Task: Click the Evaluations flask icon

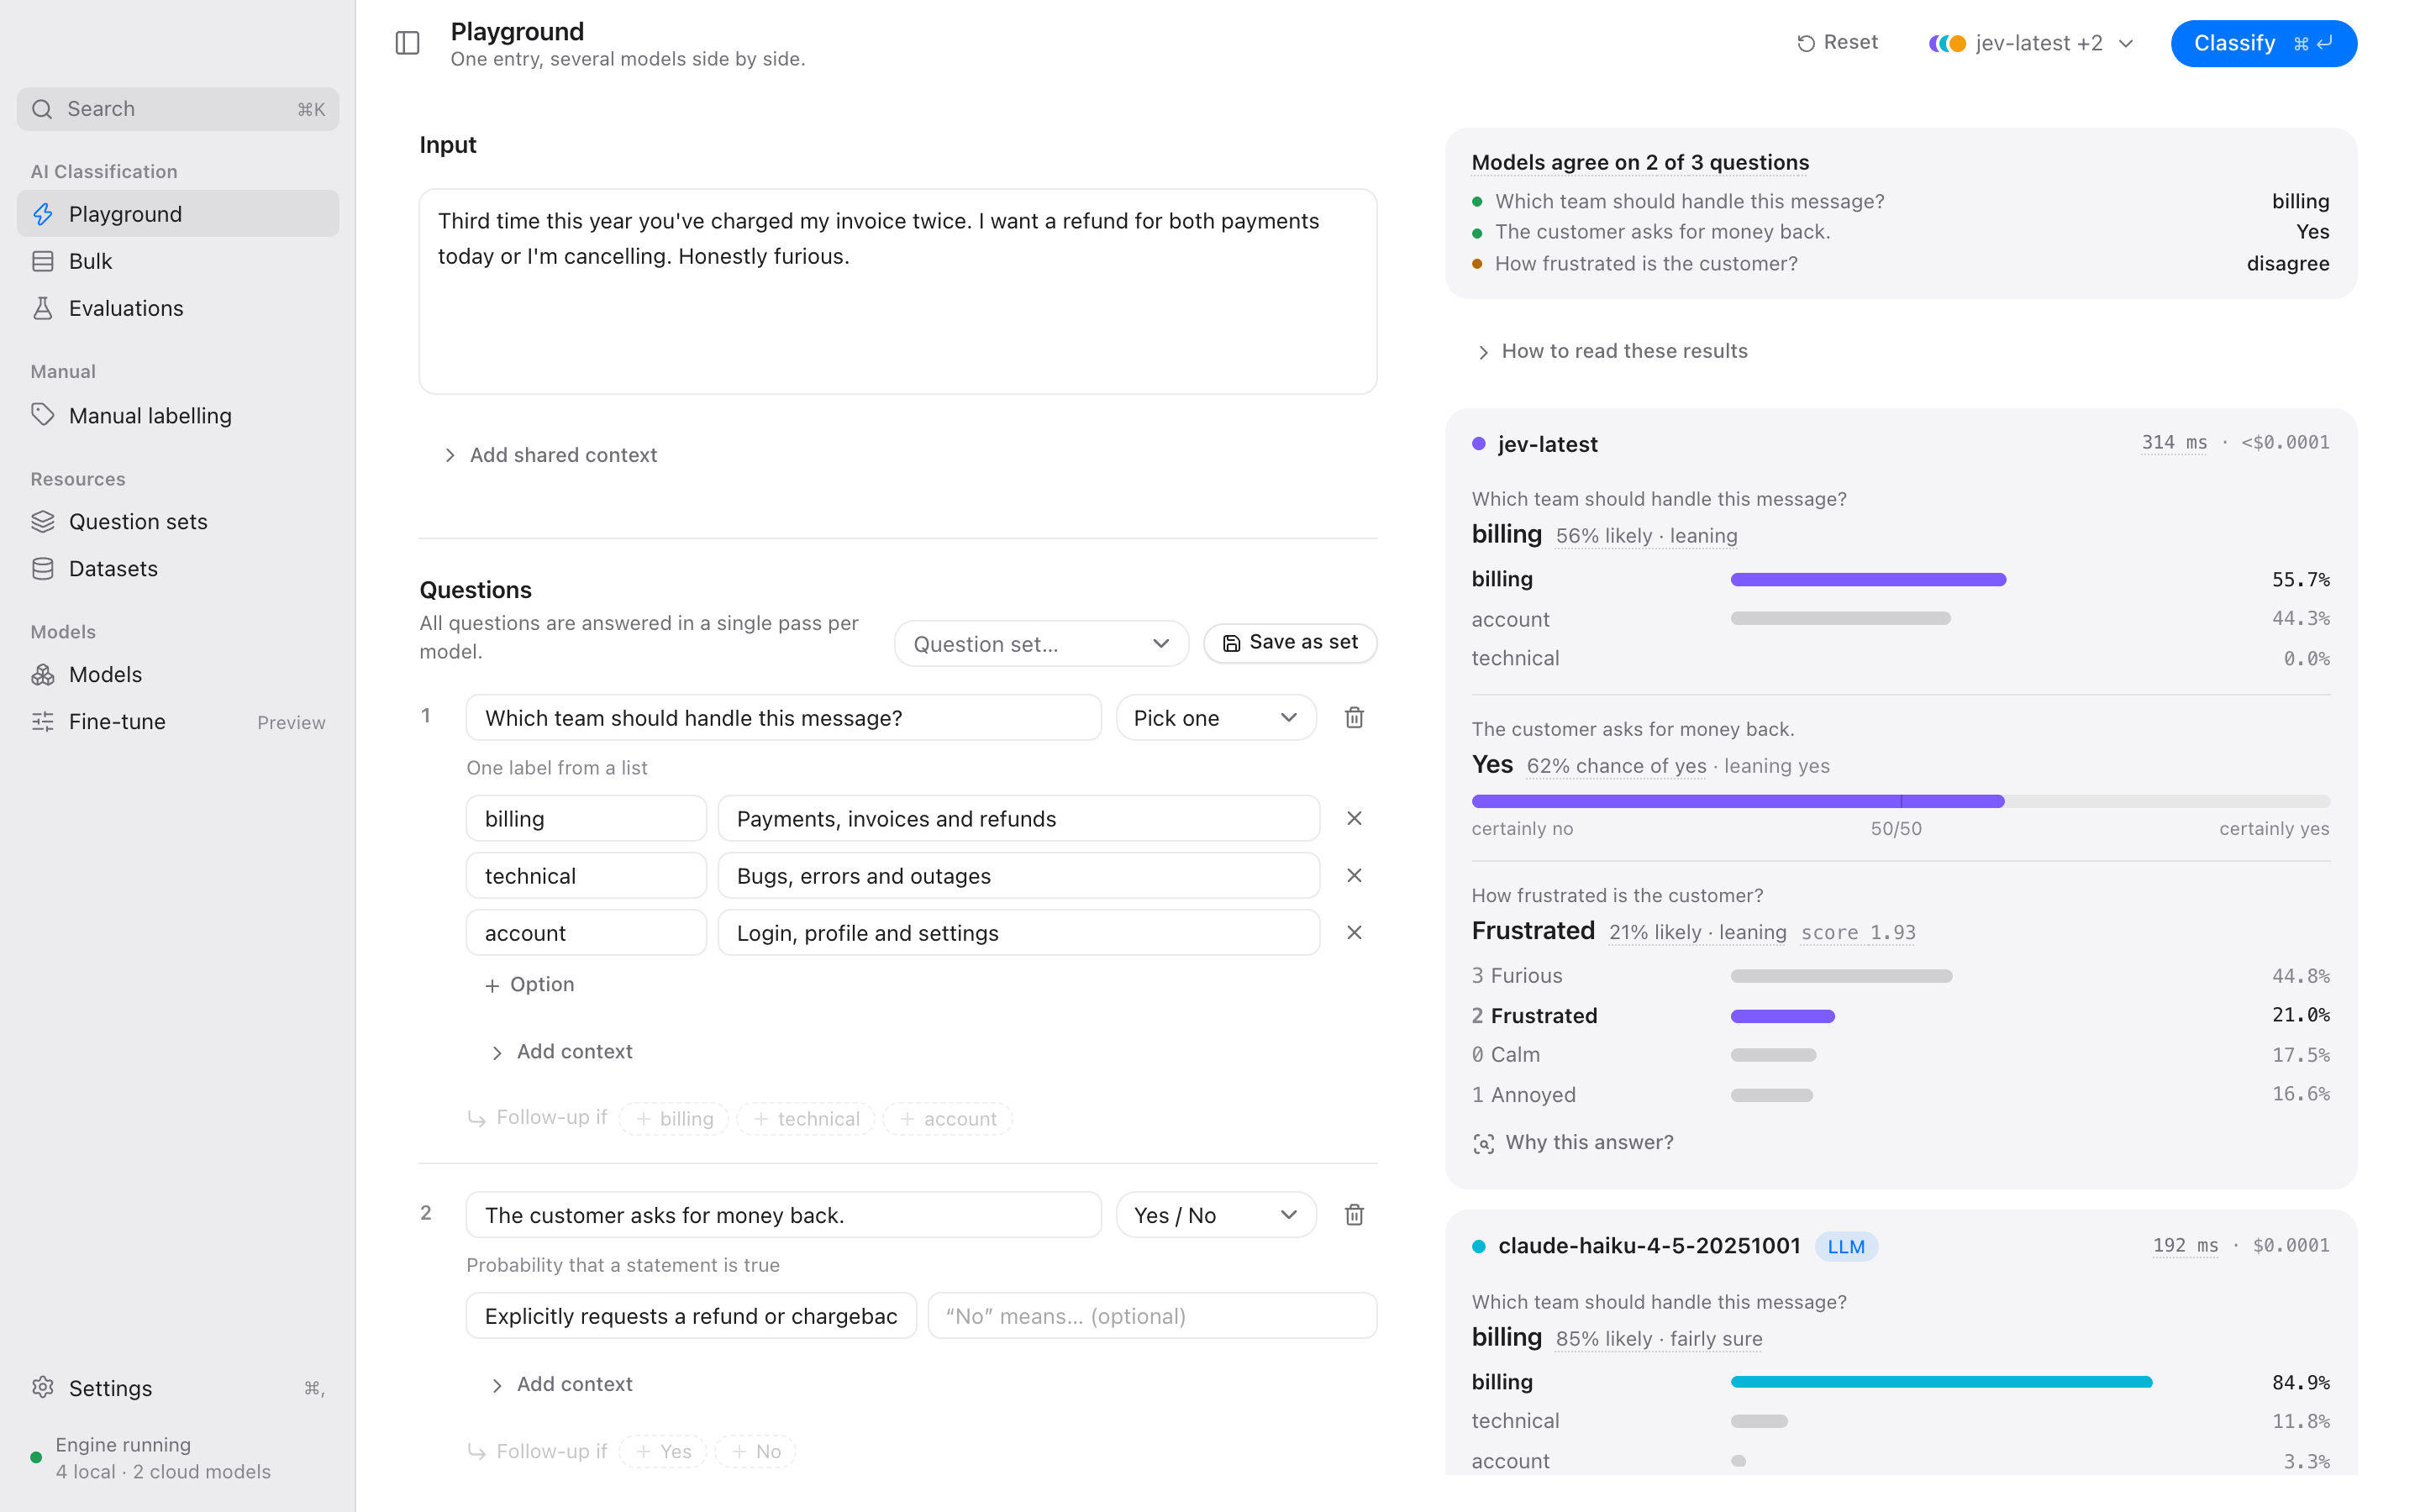Action: 43,308
